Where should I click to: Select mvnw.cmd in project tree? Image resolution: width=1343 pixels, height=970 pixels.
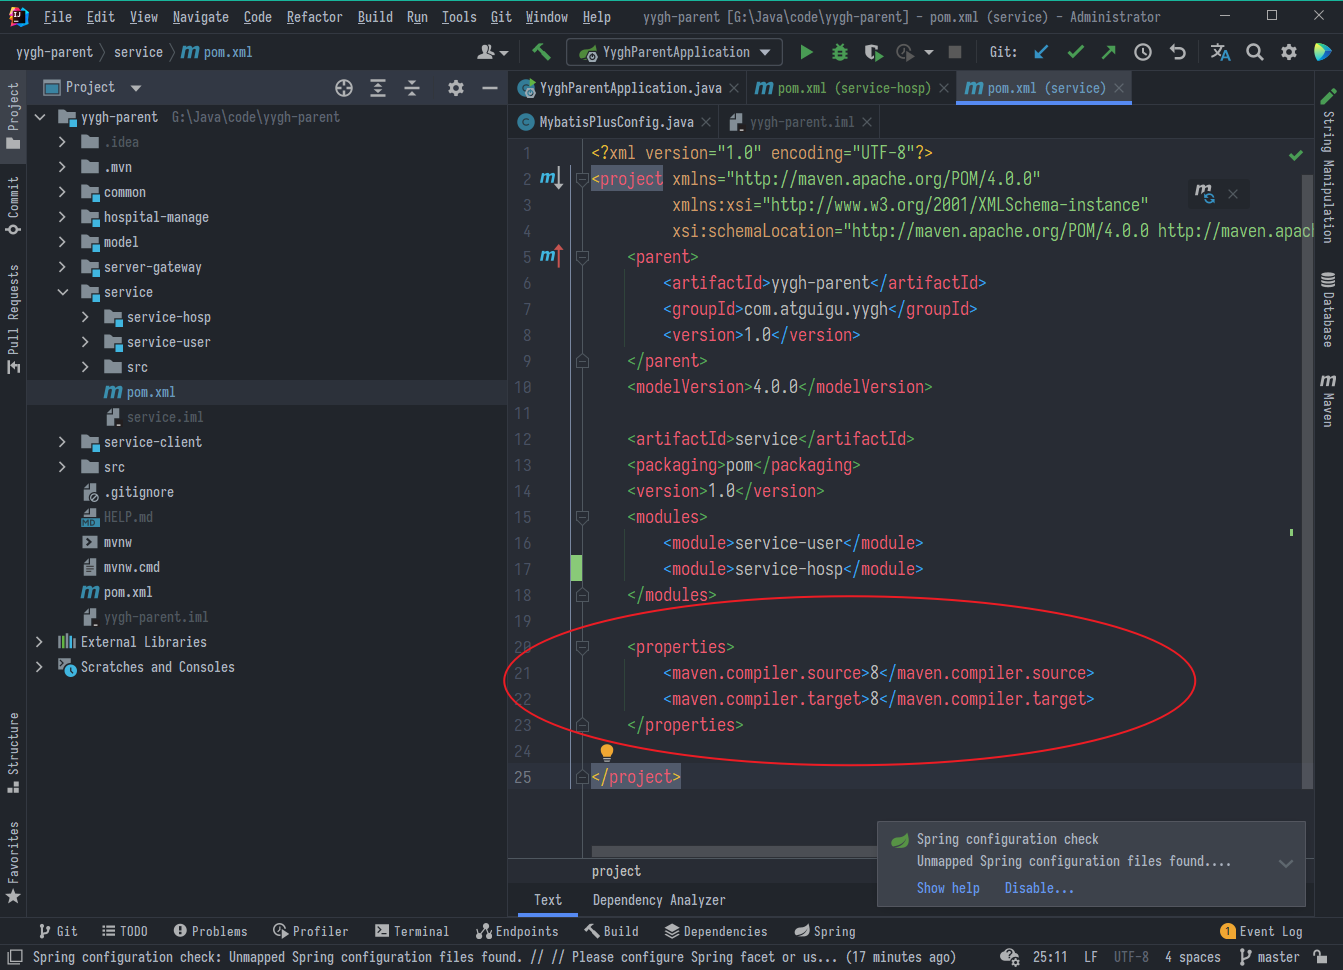[131, 567]
